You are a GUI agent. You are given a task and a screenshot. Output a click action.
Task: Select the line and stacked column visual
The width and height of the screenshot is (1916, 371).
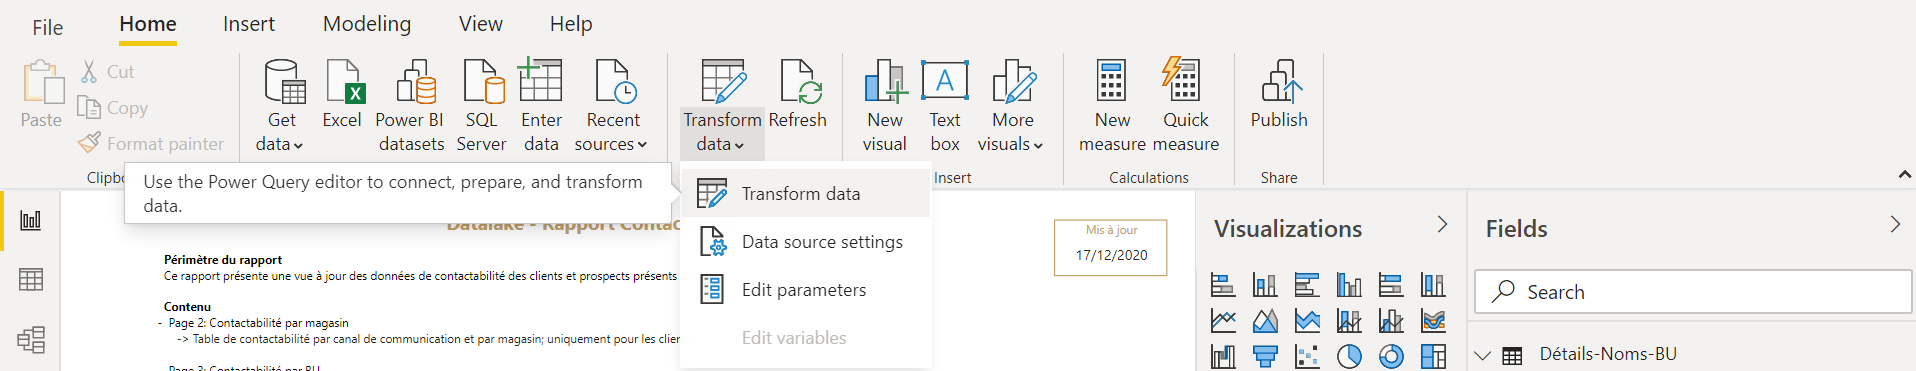[1349, 321]
